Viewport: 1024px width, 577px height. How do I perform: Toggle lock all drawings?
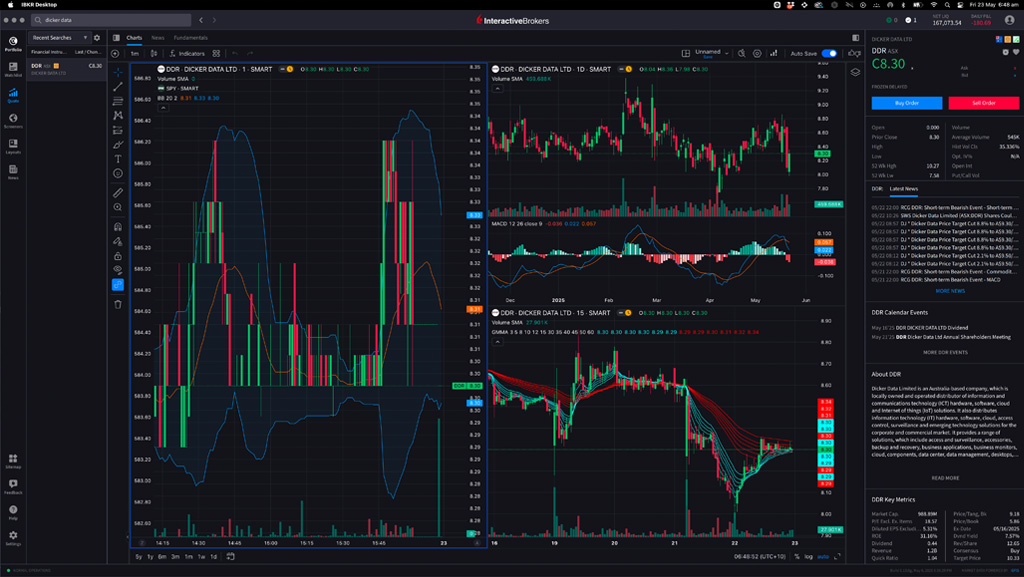pos(118,256)
